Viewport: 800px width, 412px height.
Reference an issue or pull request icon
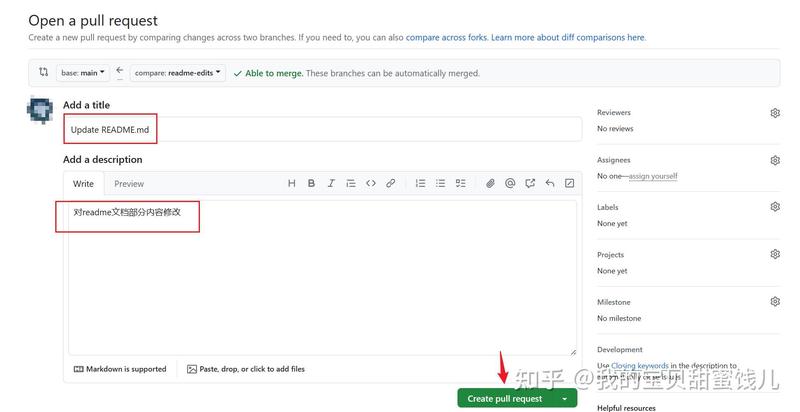530,183
